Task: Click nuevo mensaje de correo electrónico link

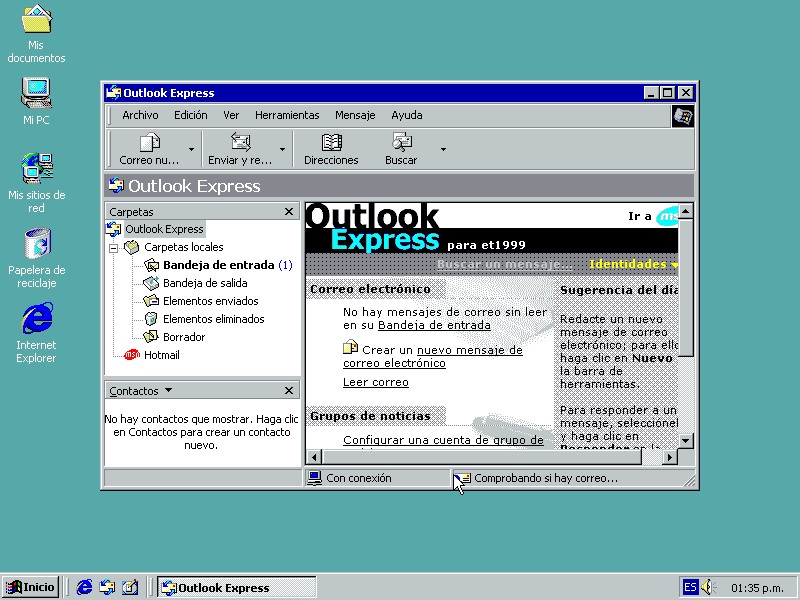Action: coord(433,357)
